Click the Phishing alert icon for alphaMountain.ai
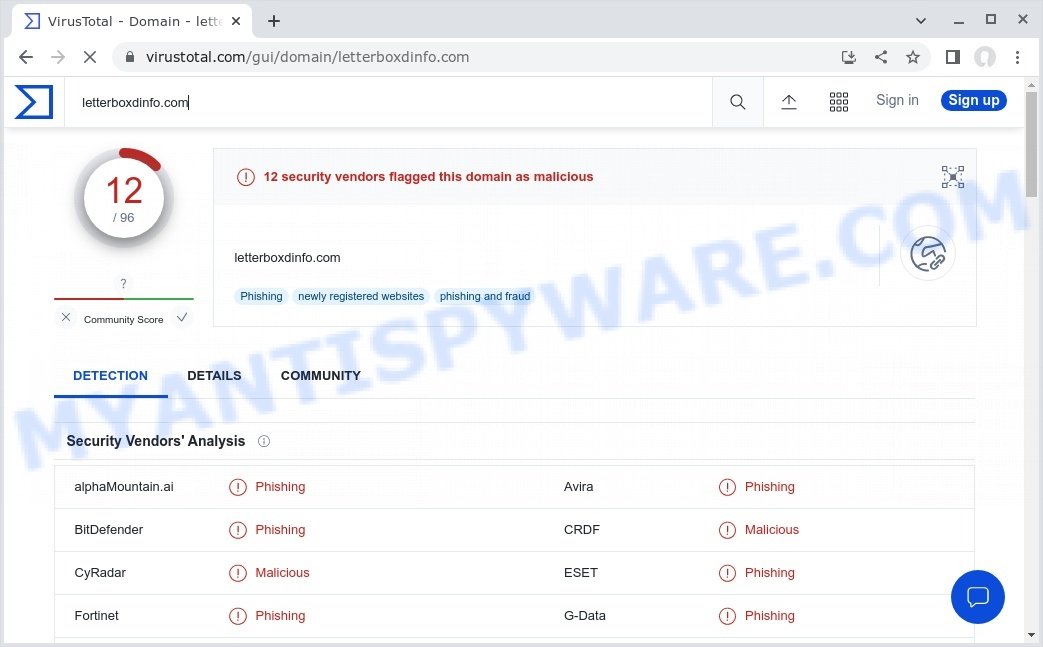The height and width of the screenshot is (647, 1043). (x=237, y=487)
